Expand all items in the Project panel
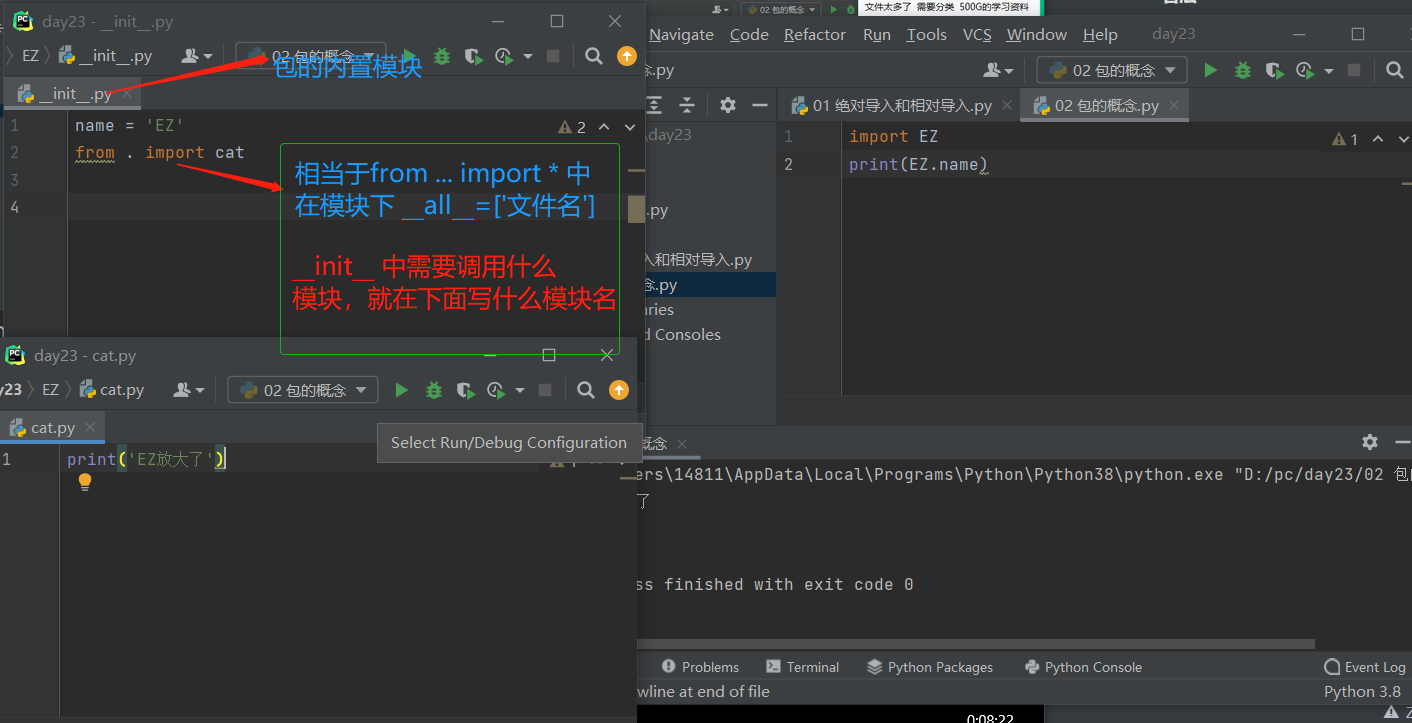The width and height of the screenshot is (1412, 723). tap(655, 105)
